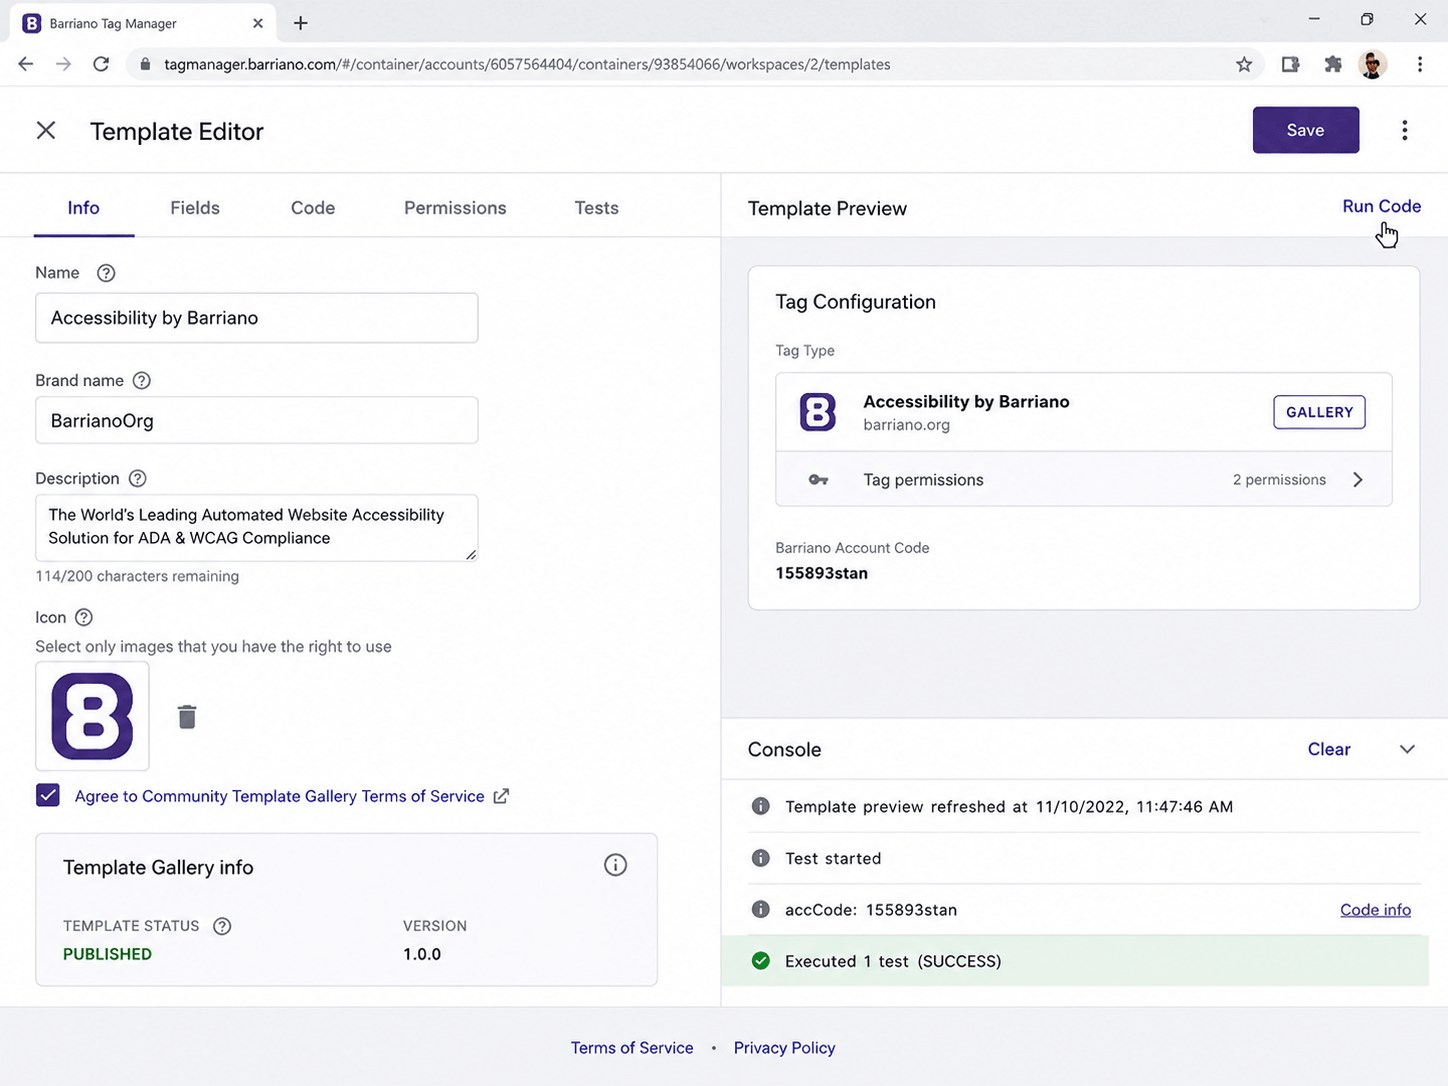This screenshot has height=1086, width=1448.
Task: Open browser extensions puzzle icon
Action: (x=1333, y=64)
